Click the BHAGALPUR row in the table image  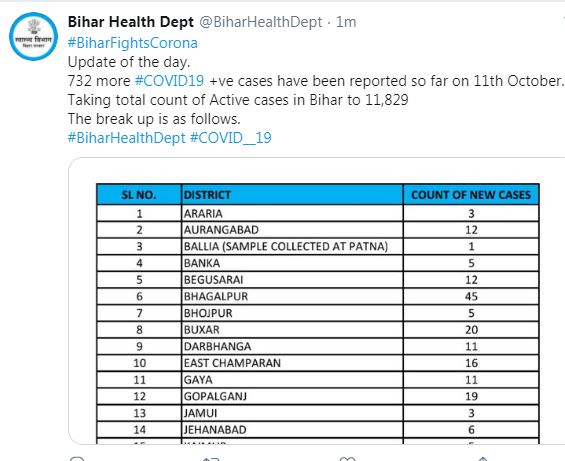coord(318,296)
